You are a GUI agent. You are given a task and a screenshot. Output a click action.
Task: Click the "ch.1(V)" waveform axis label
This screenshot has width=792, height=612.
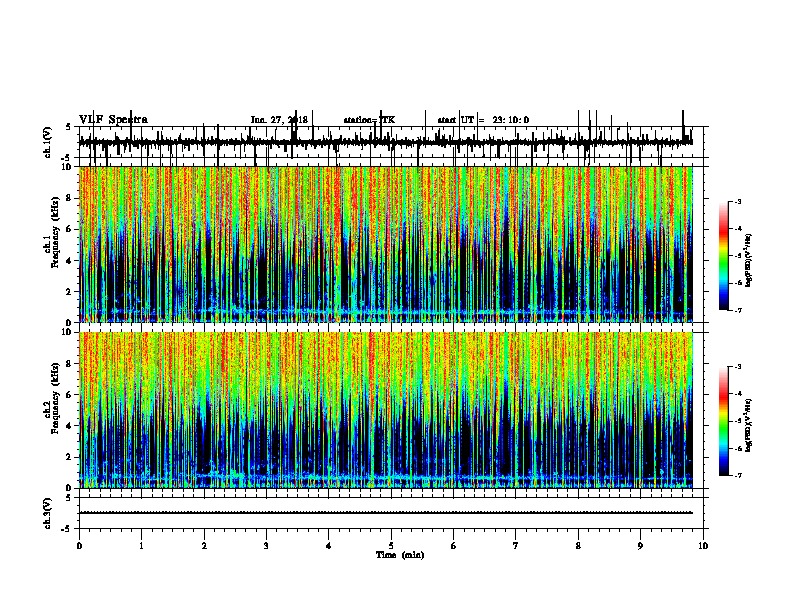48,142
